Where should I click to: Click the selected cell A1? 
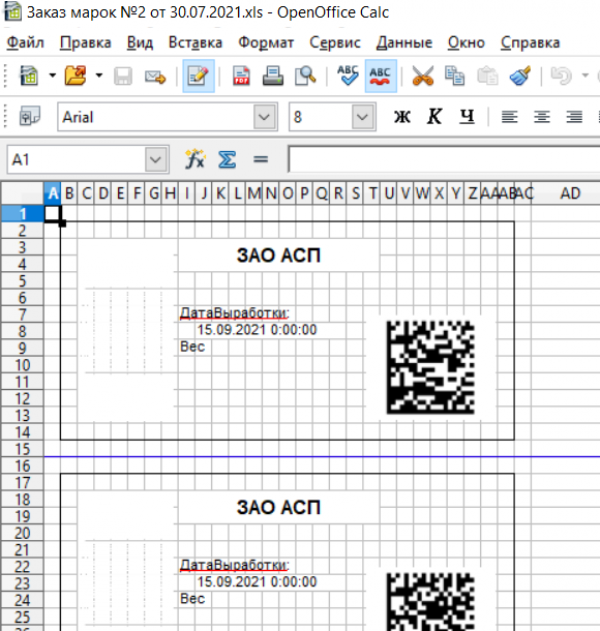pyautogui.click(x=52, y=214)
